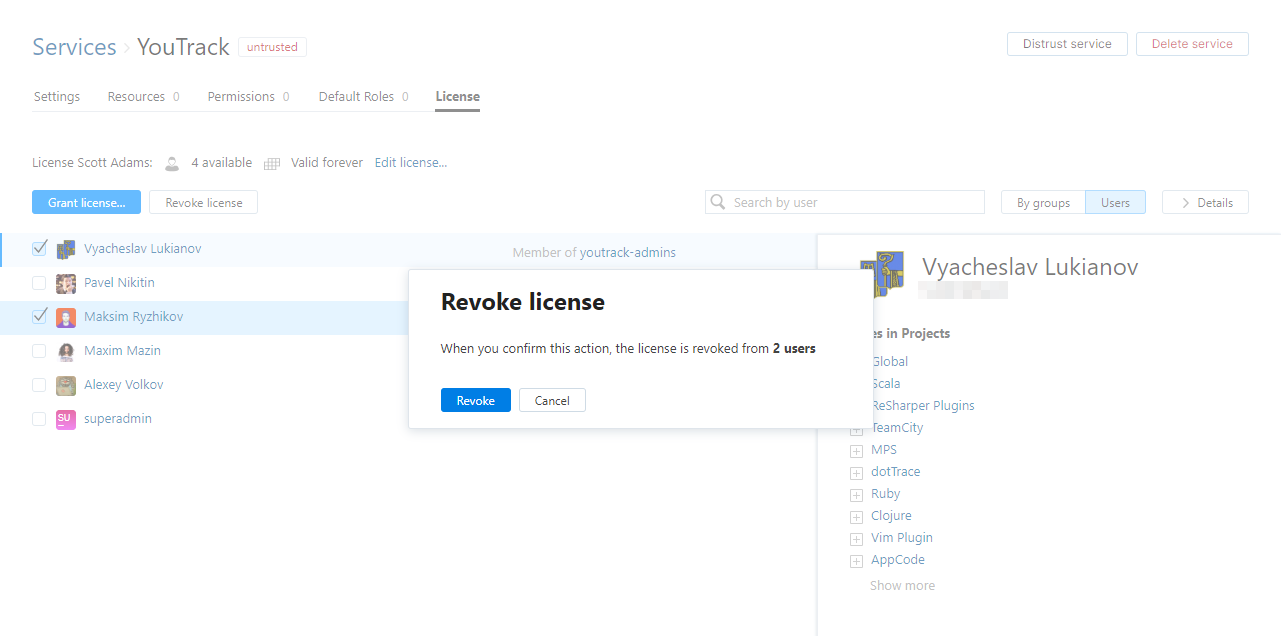The image size is (1281, 636).
Task: Click the untrusted status badge
Action: pos(272,47)
